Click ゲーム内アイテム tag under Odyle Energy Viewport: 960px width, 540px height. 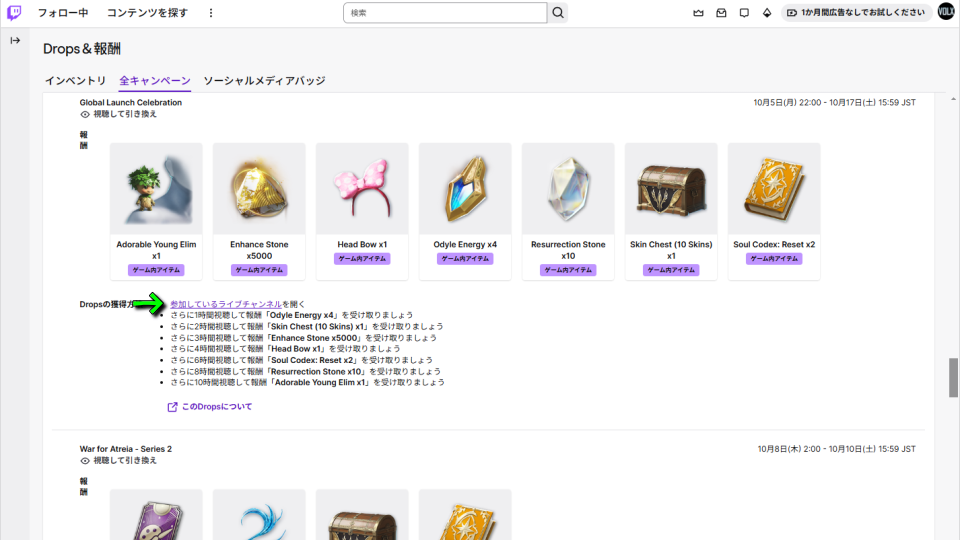coord(465,259)
